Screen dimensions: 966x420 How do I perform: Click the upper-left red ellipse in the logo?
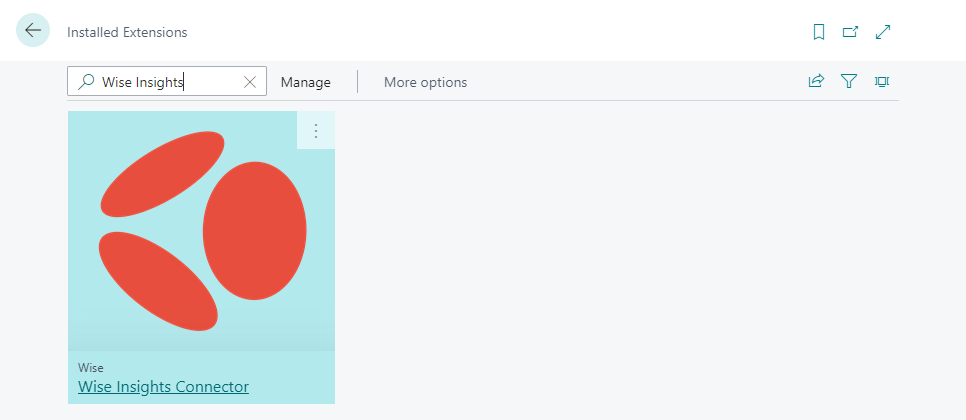click(x=162, y=173)
